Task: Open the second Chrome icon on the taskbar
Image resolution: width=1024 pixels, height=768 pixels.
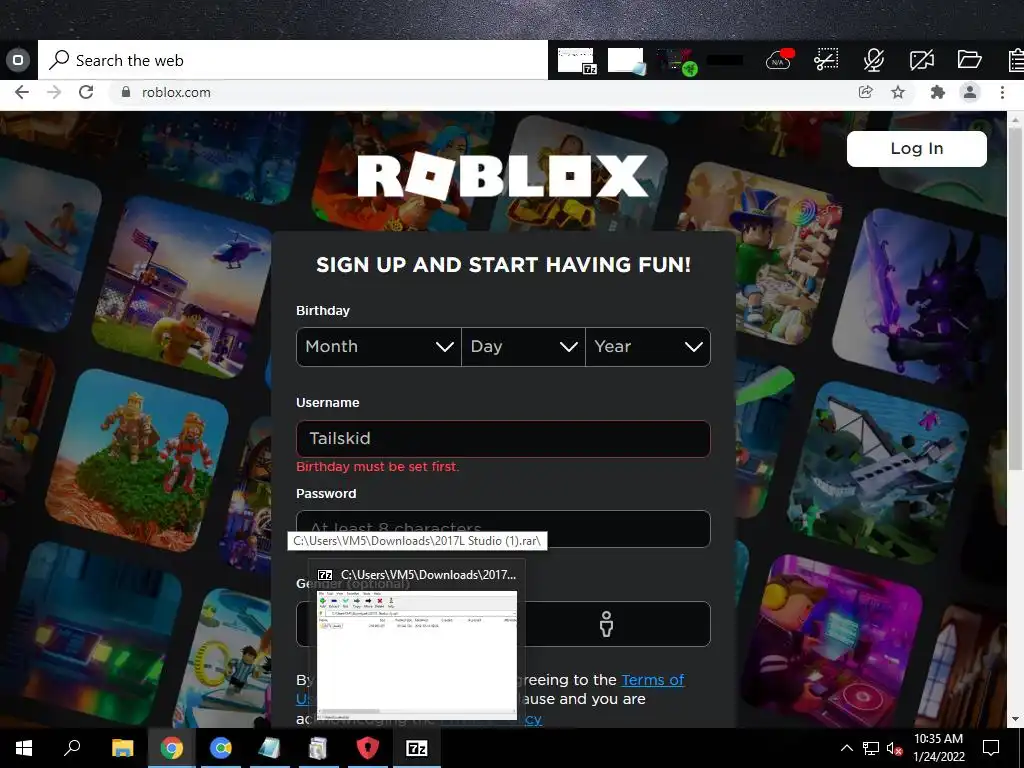Action: click(x=221, y=748)
